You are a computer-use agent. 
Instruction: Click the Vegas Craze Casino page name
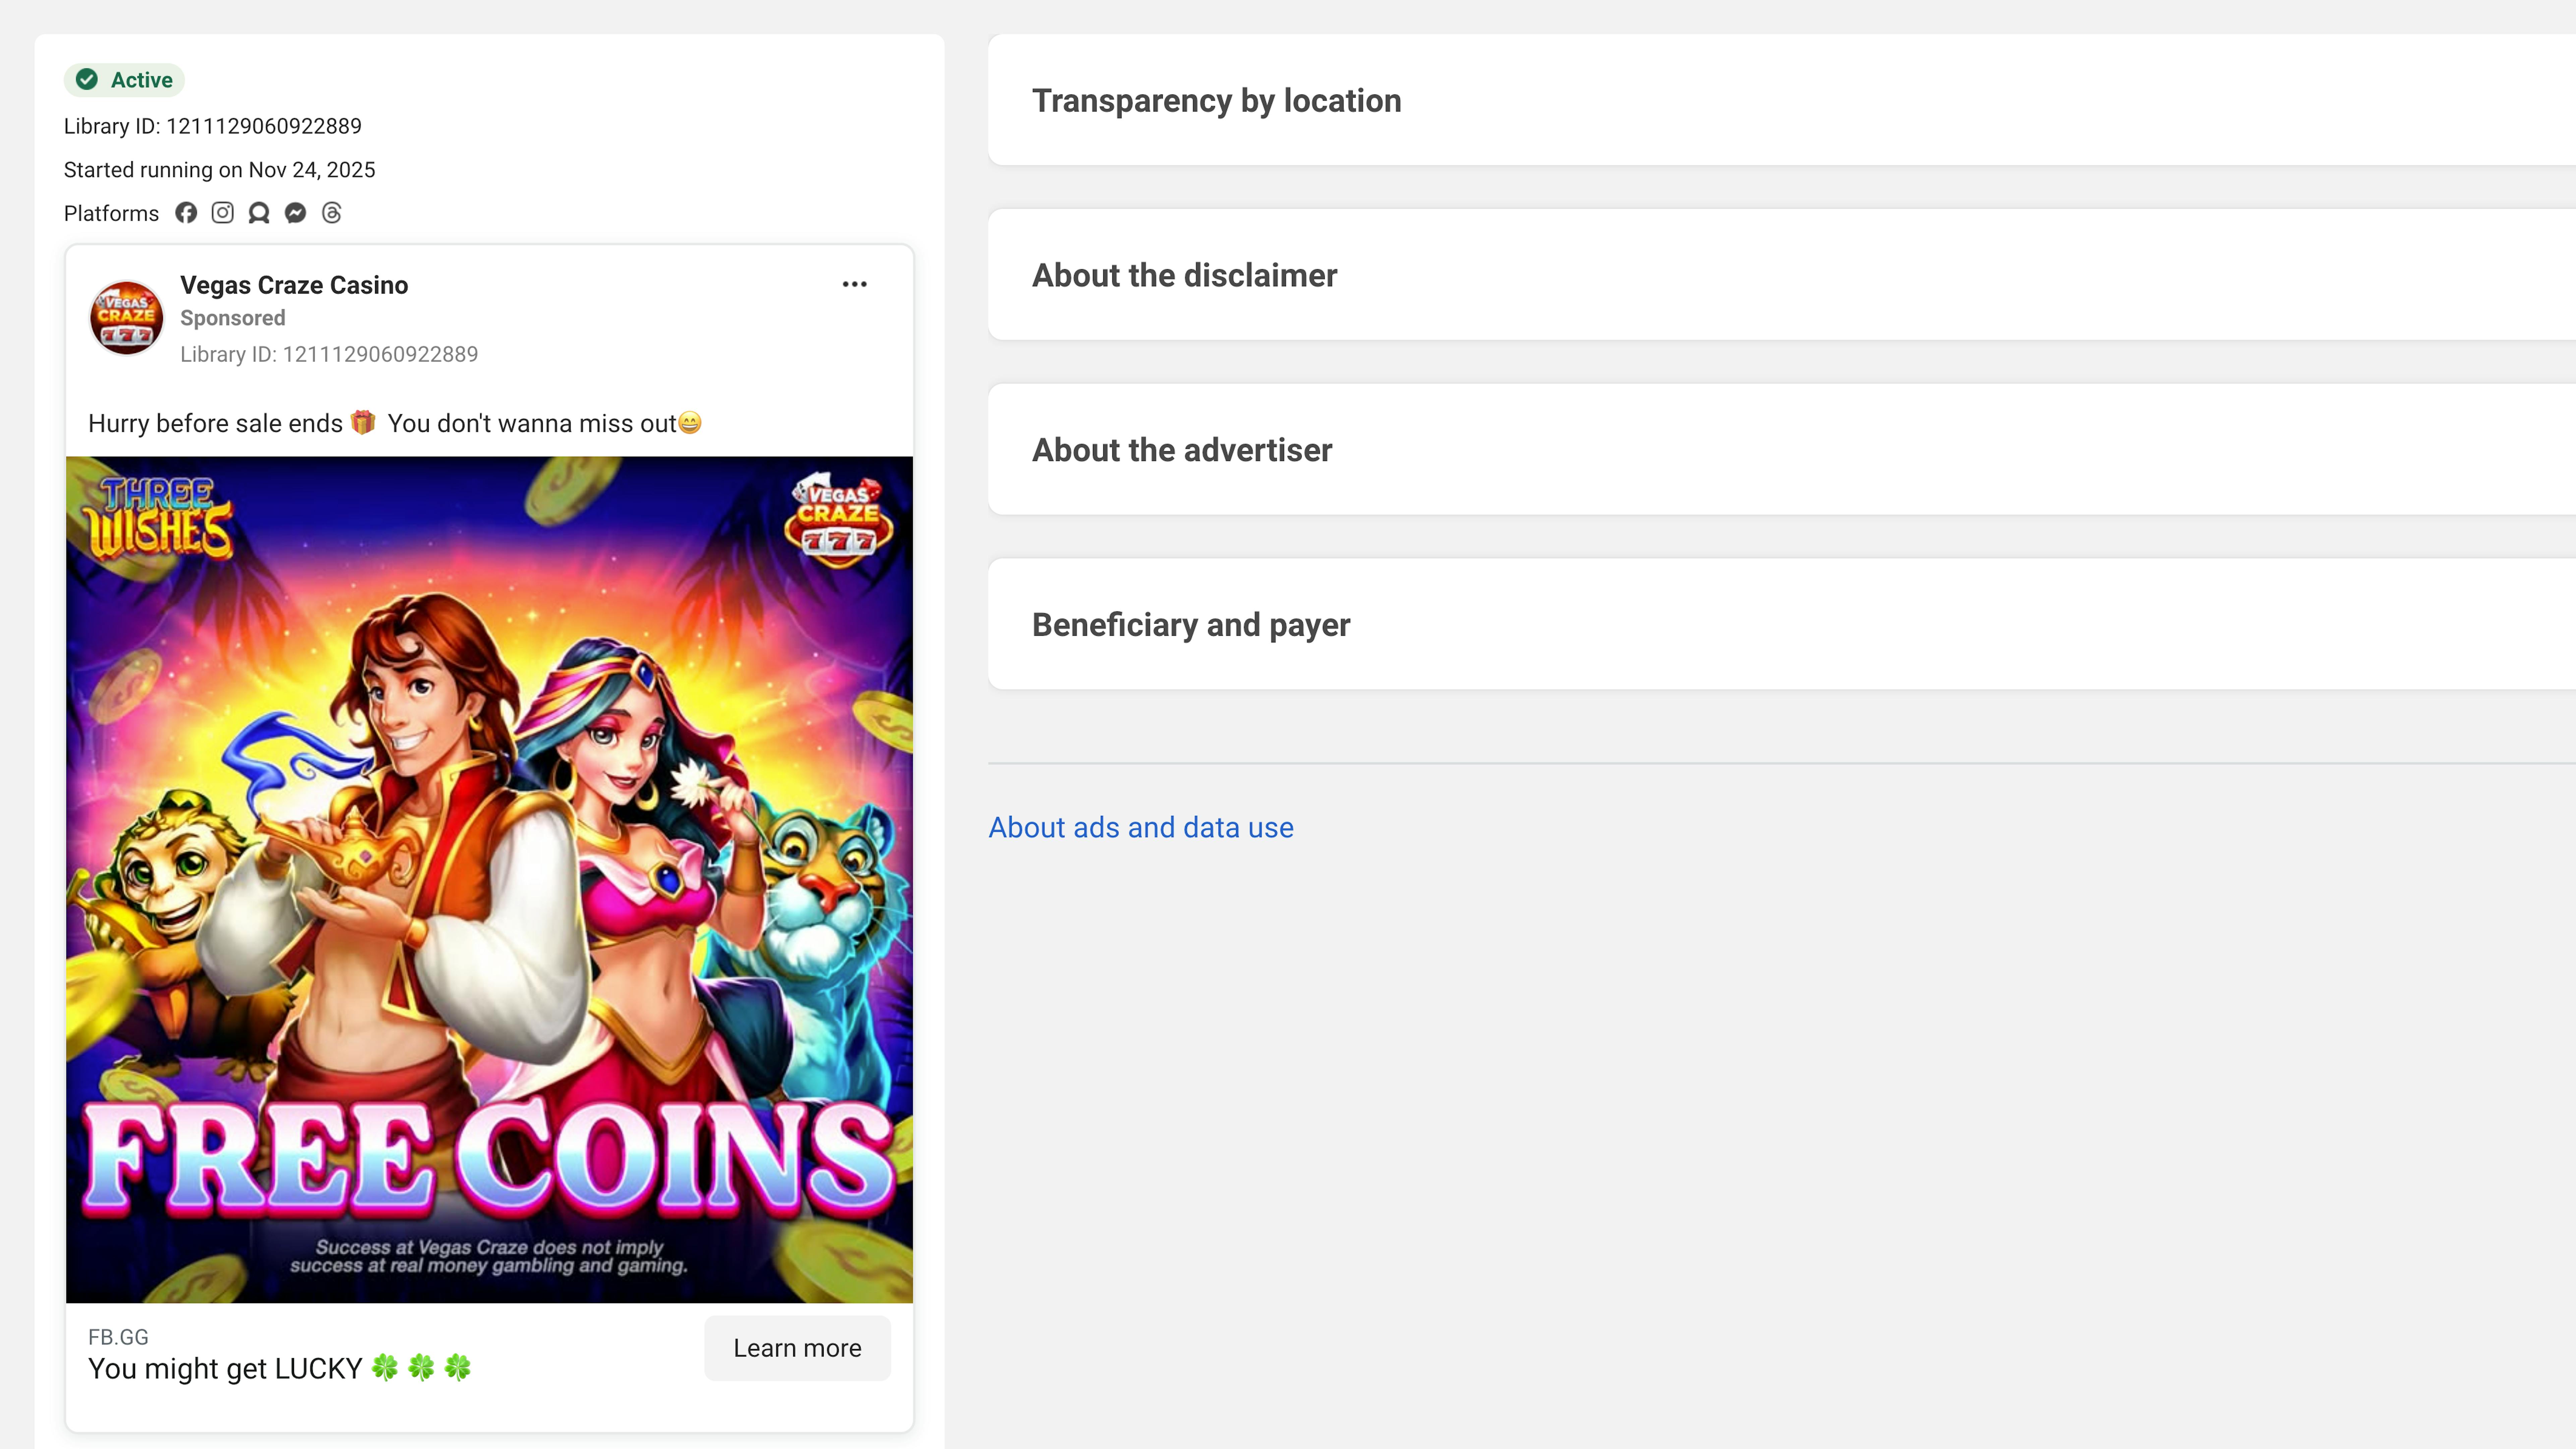pos(294,285)
